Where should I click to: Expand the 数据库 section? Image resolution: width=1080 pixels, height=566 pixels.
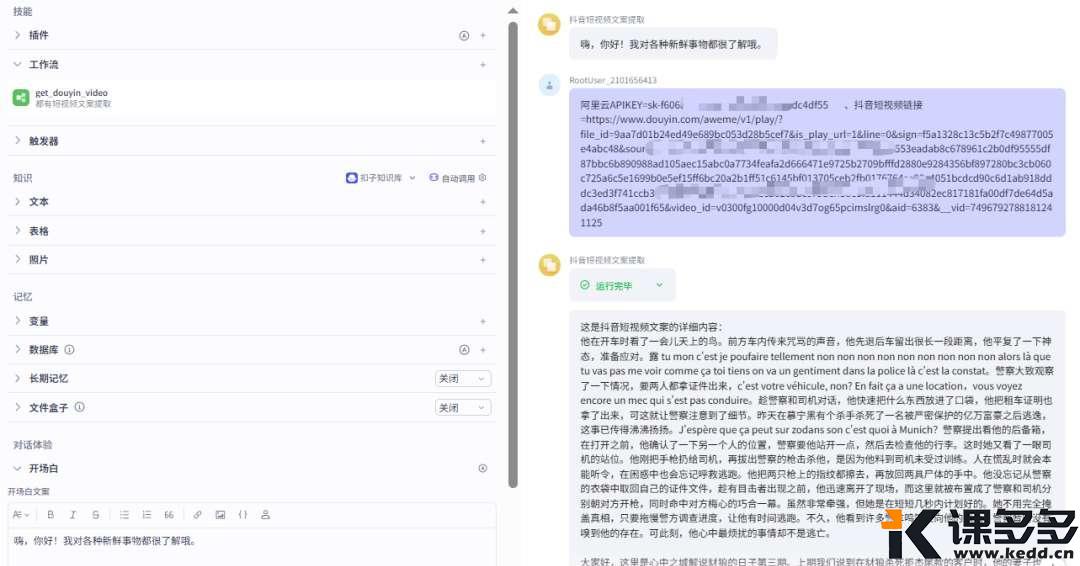[18, 350]
